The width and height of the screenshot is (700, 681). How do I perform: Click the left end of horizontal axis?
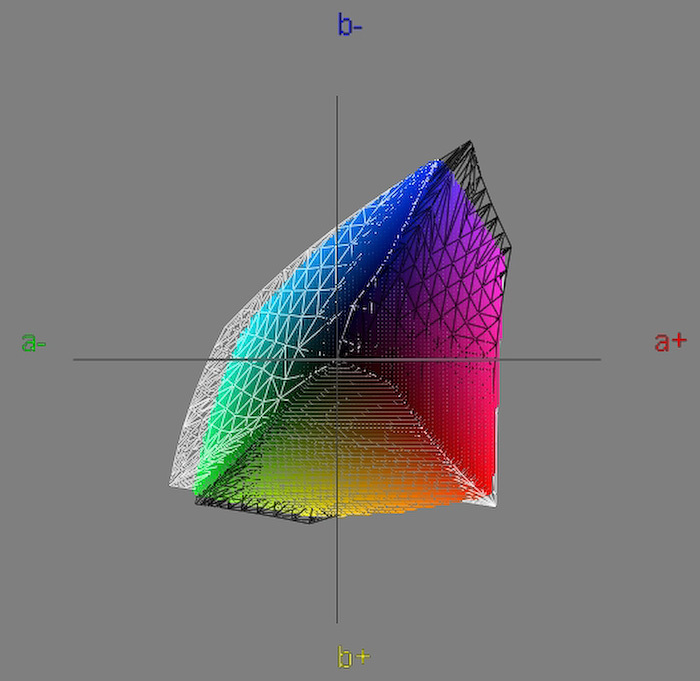75,359
